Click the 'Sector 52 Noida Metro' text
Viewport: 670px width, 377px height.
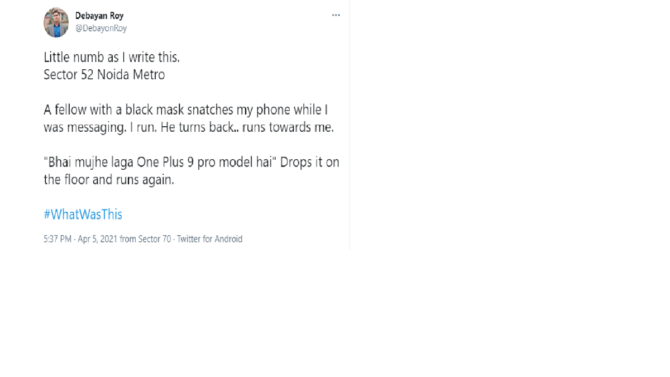click(104, 75)
